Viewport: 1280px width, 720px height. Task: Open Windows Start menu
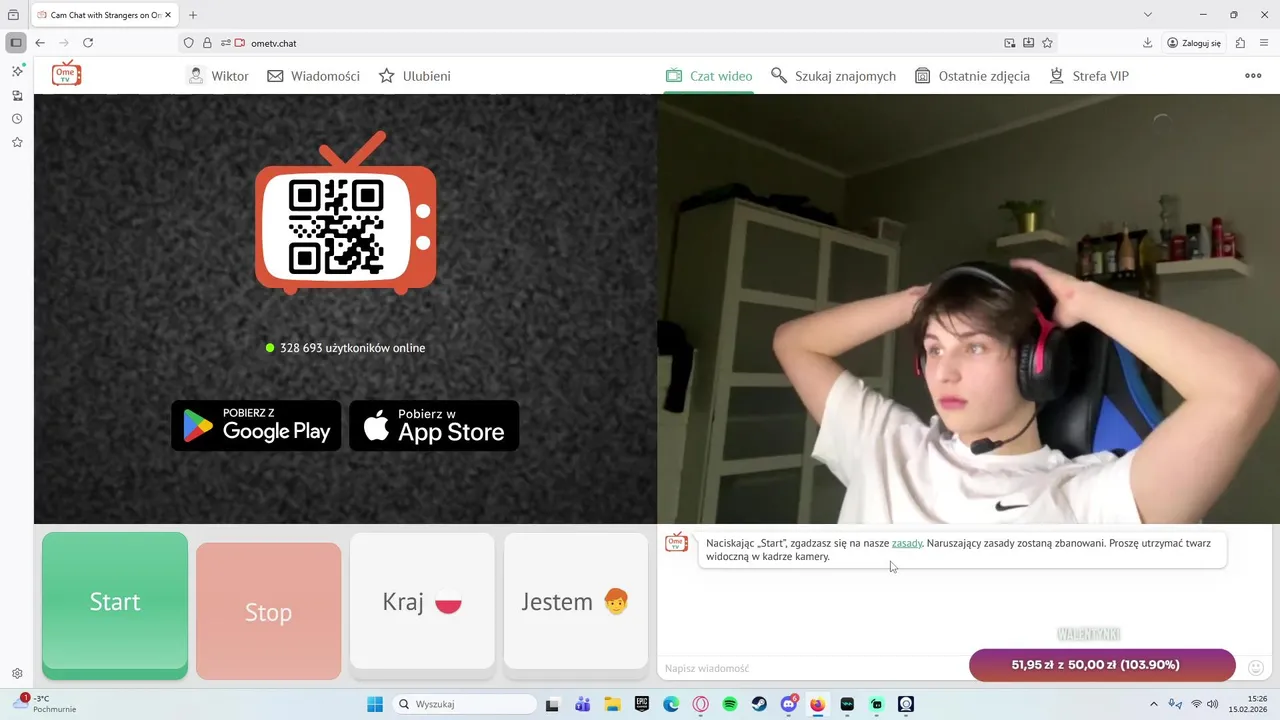pyautogui.click(x=375, y=704)
